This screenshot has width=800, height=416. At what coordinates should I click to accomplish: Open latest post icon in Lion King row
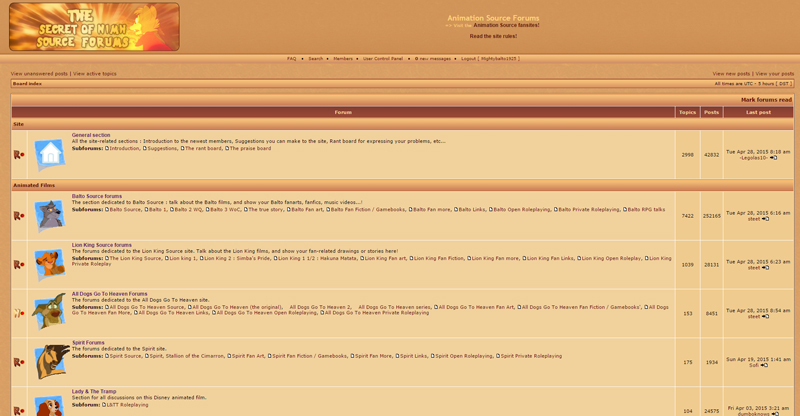[765, 268]
